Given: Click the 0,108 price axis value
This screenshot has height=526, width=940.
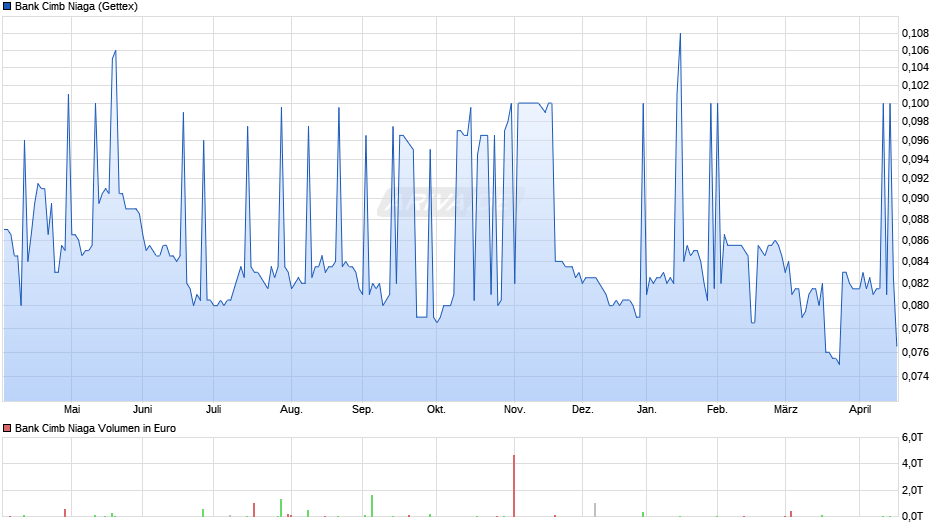Looking at the screenshot, I should pyautogui.click(x=915, y=33).
